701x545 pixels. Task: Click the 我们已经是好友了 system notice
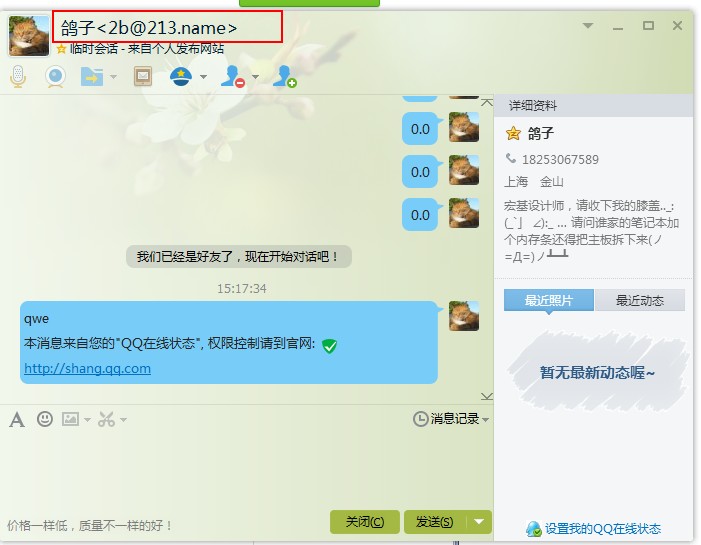(x=239, y=257)
